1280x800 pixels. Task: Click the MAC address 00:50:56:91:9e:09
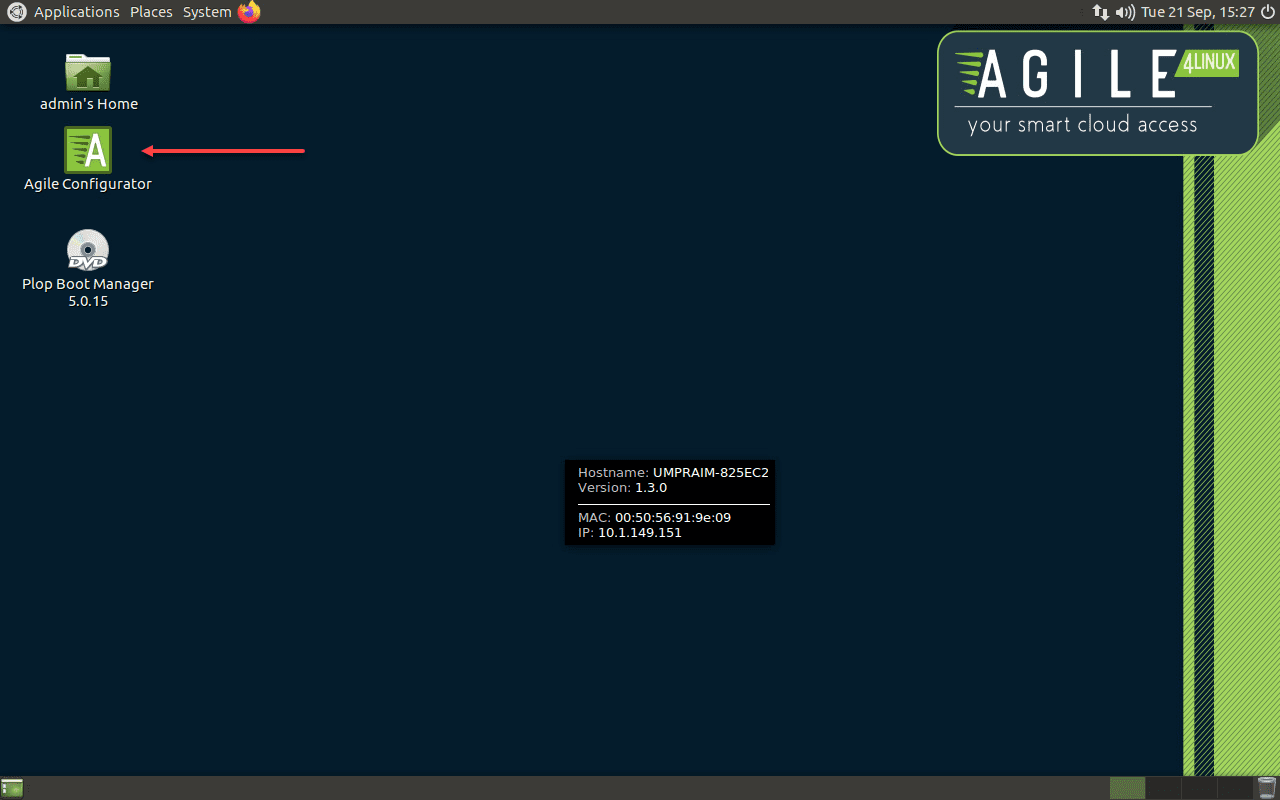coord(673,518)
